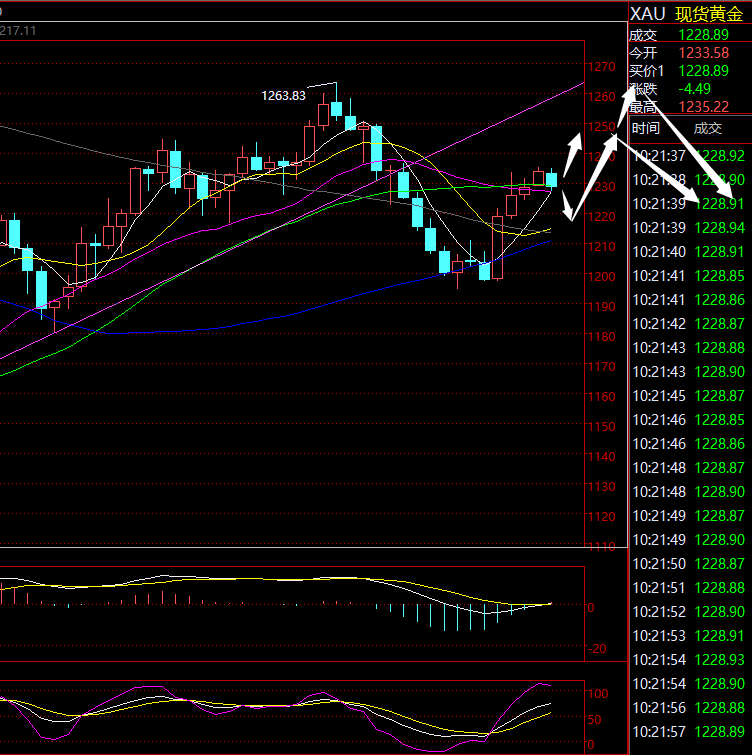
Task: Click the 50 label on oscillator axis
Action: click(595, 719)
